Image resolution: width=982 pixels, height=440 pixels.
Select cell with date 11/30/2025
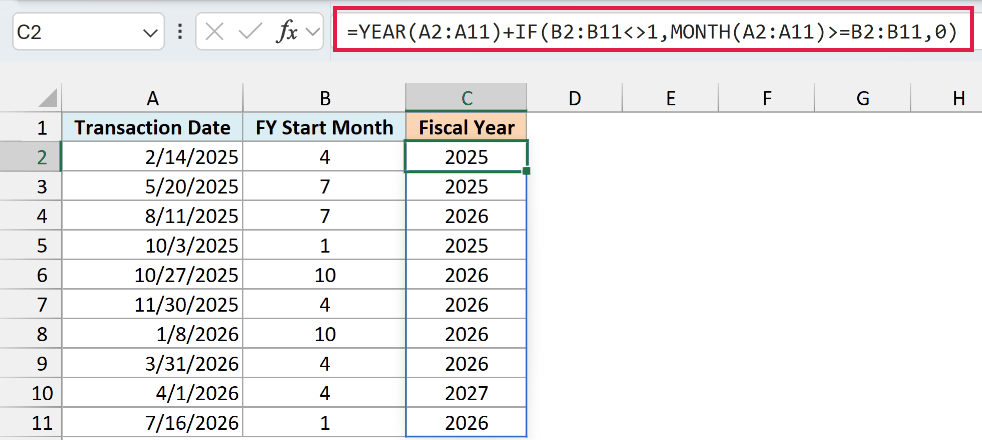(x=152, y=305)
